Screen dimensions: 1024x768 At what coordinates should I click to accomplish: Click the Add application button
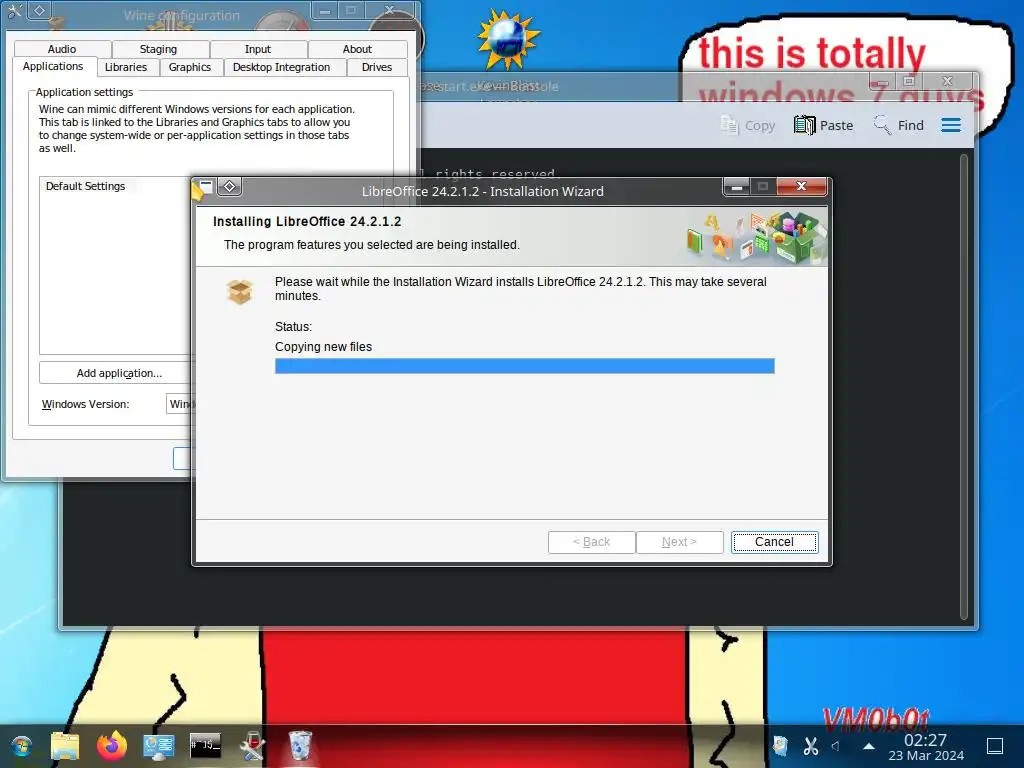tap(119, 373)
